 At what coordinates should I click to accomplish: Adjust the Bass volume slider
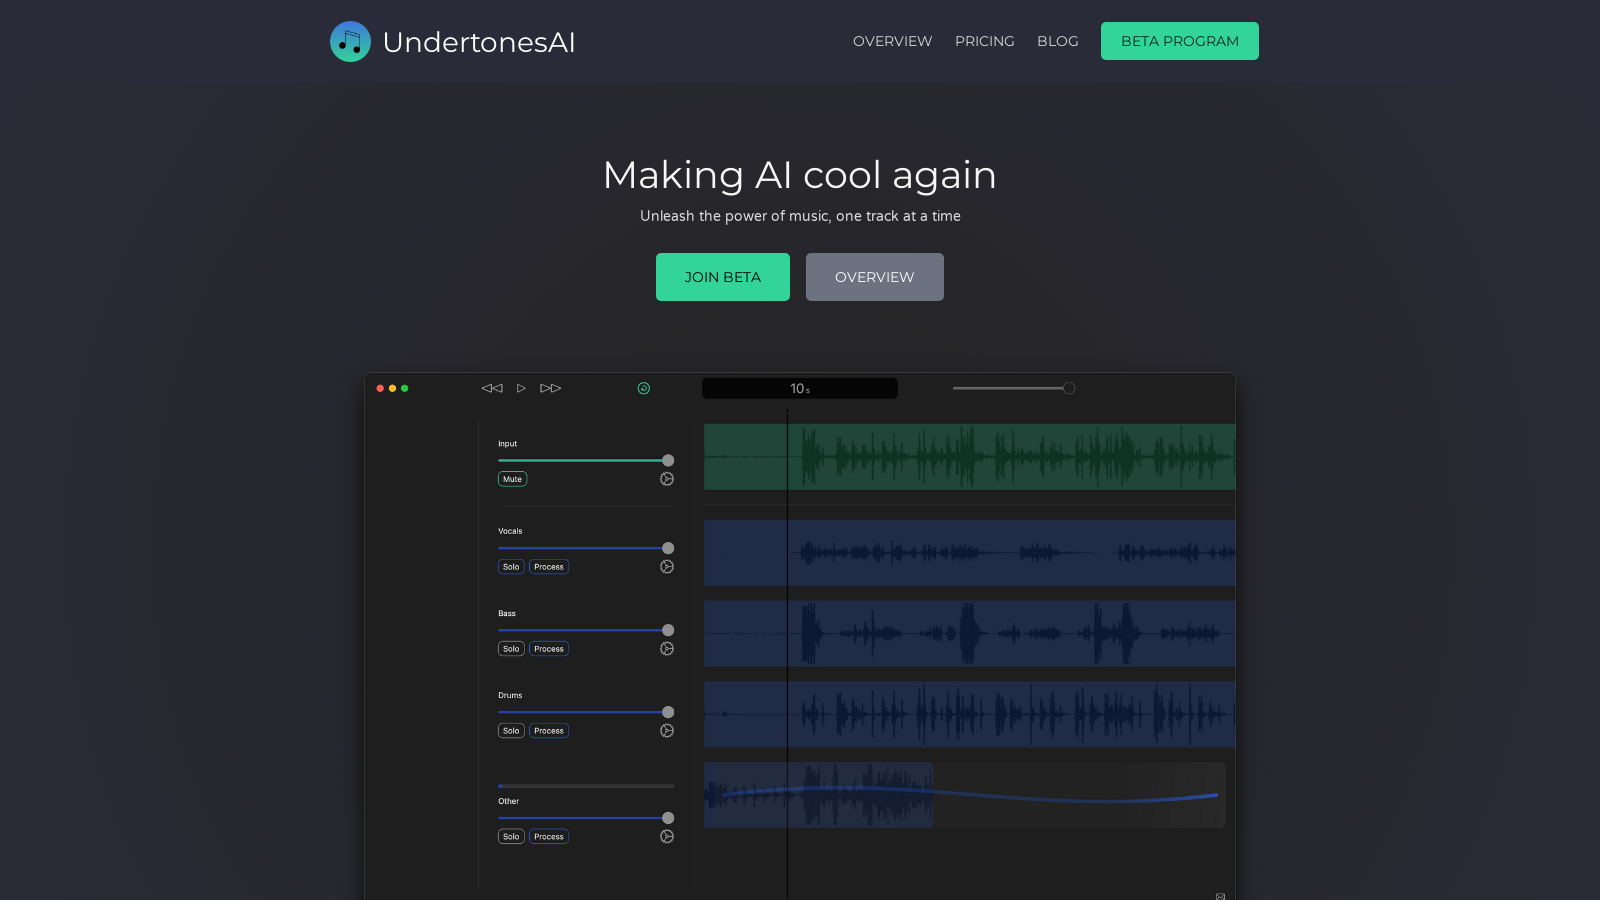[x=586, y=630]
